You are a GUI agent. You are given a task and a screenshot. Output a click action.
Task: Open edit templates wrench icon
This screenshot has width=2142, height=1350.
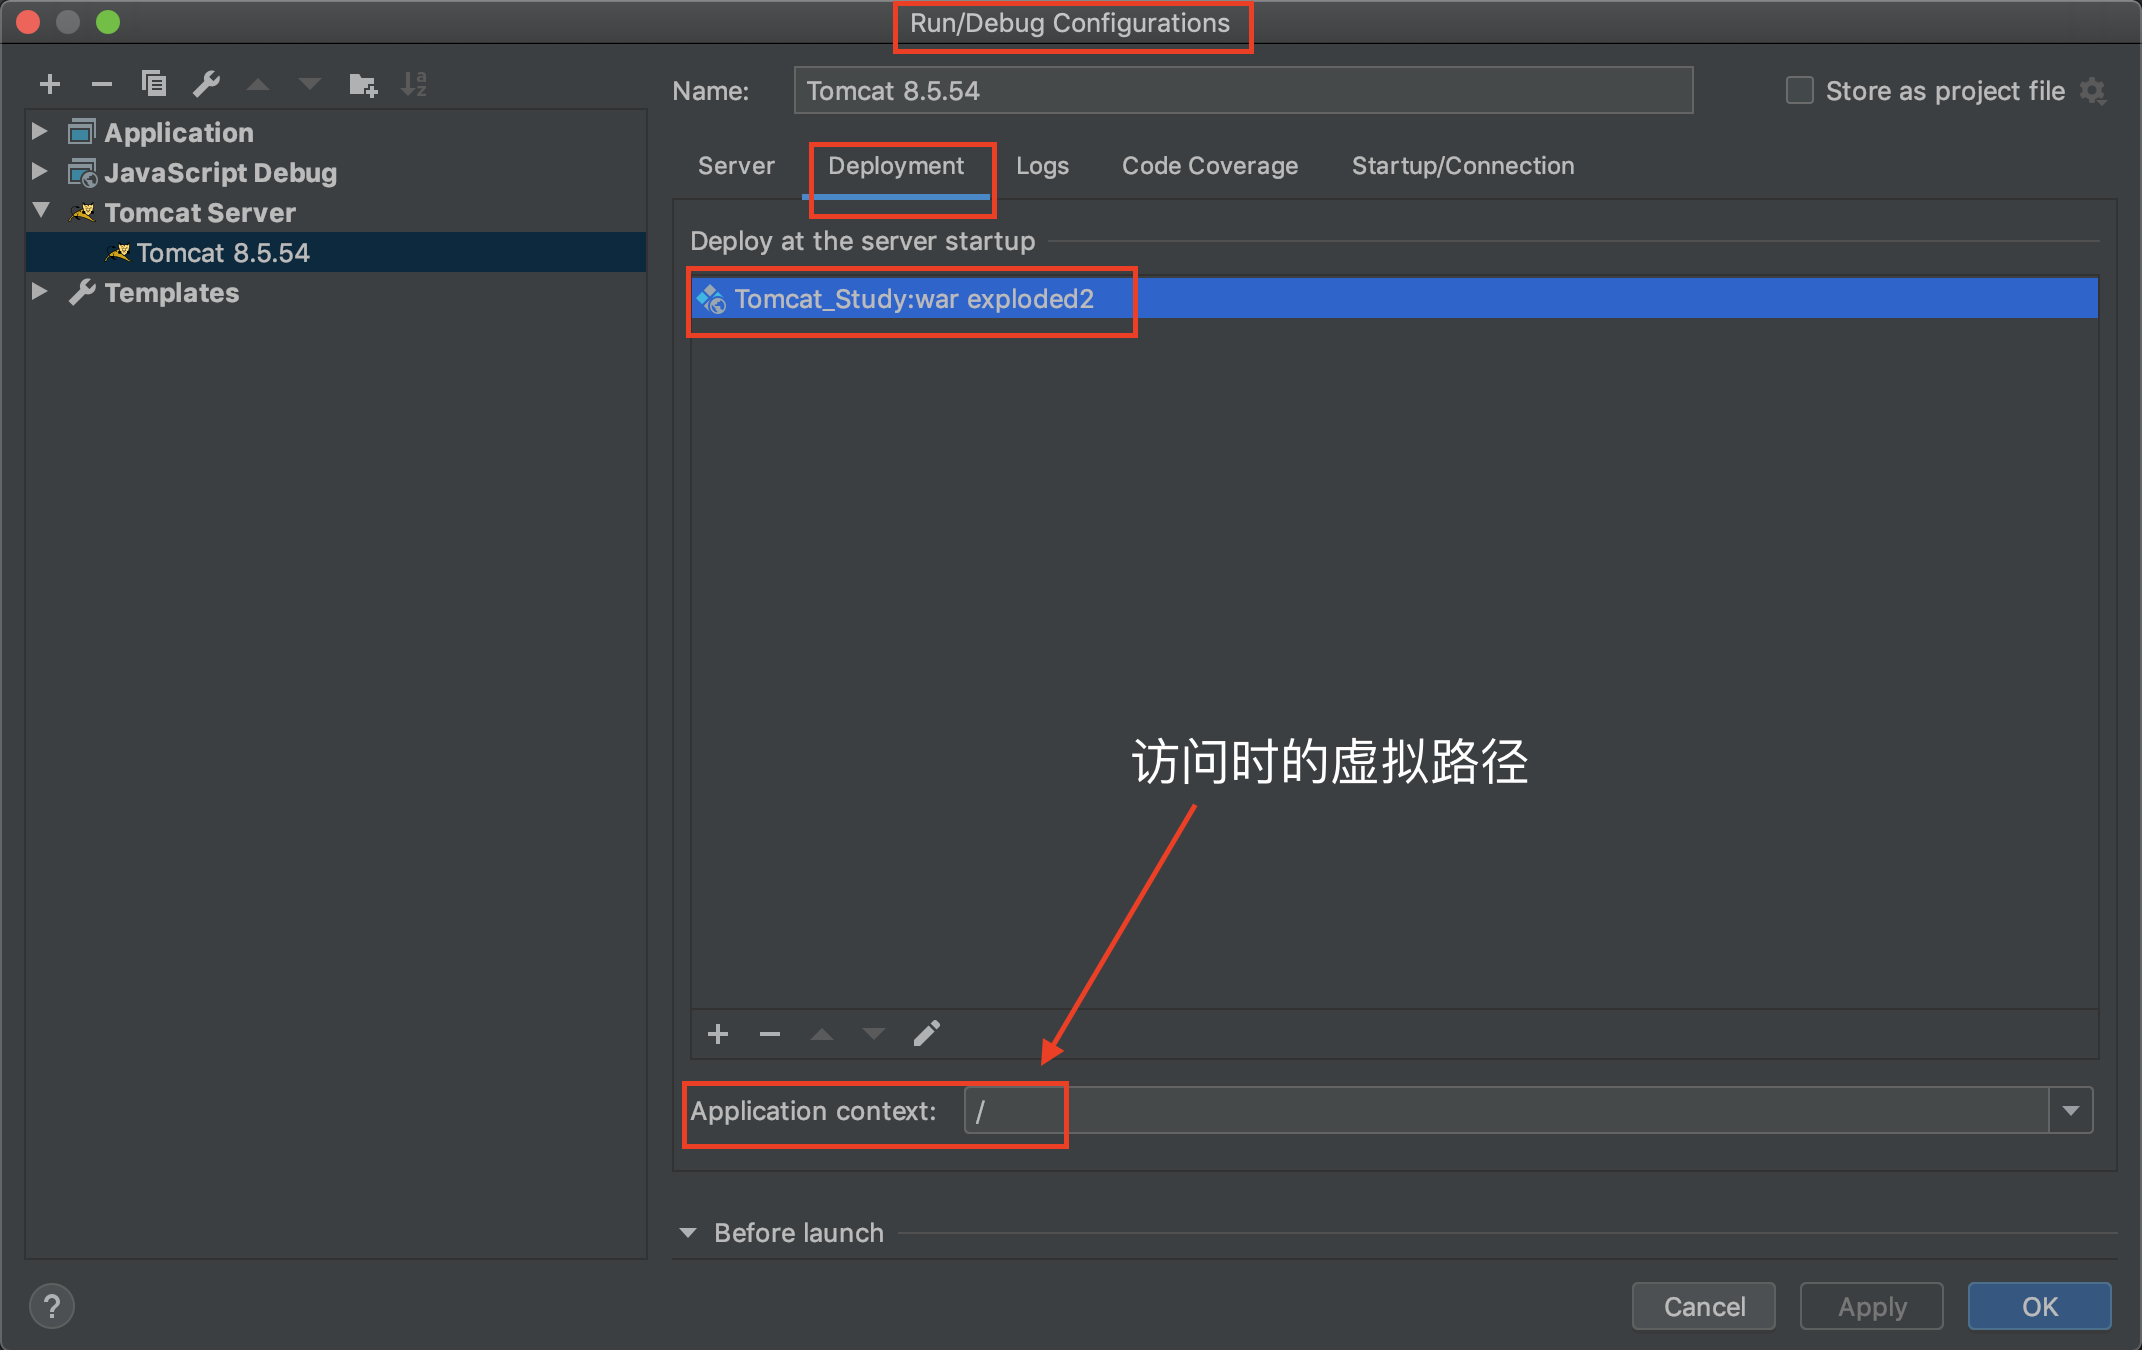206,84
